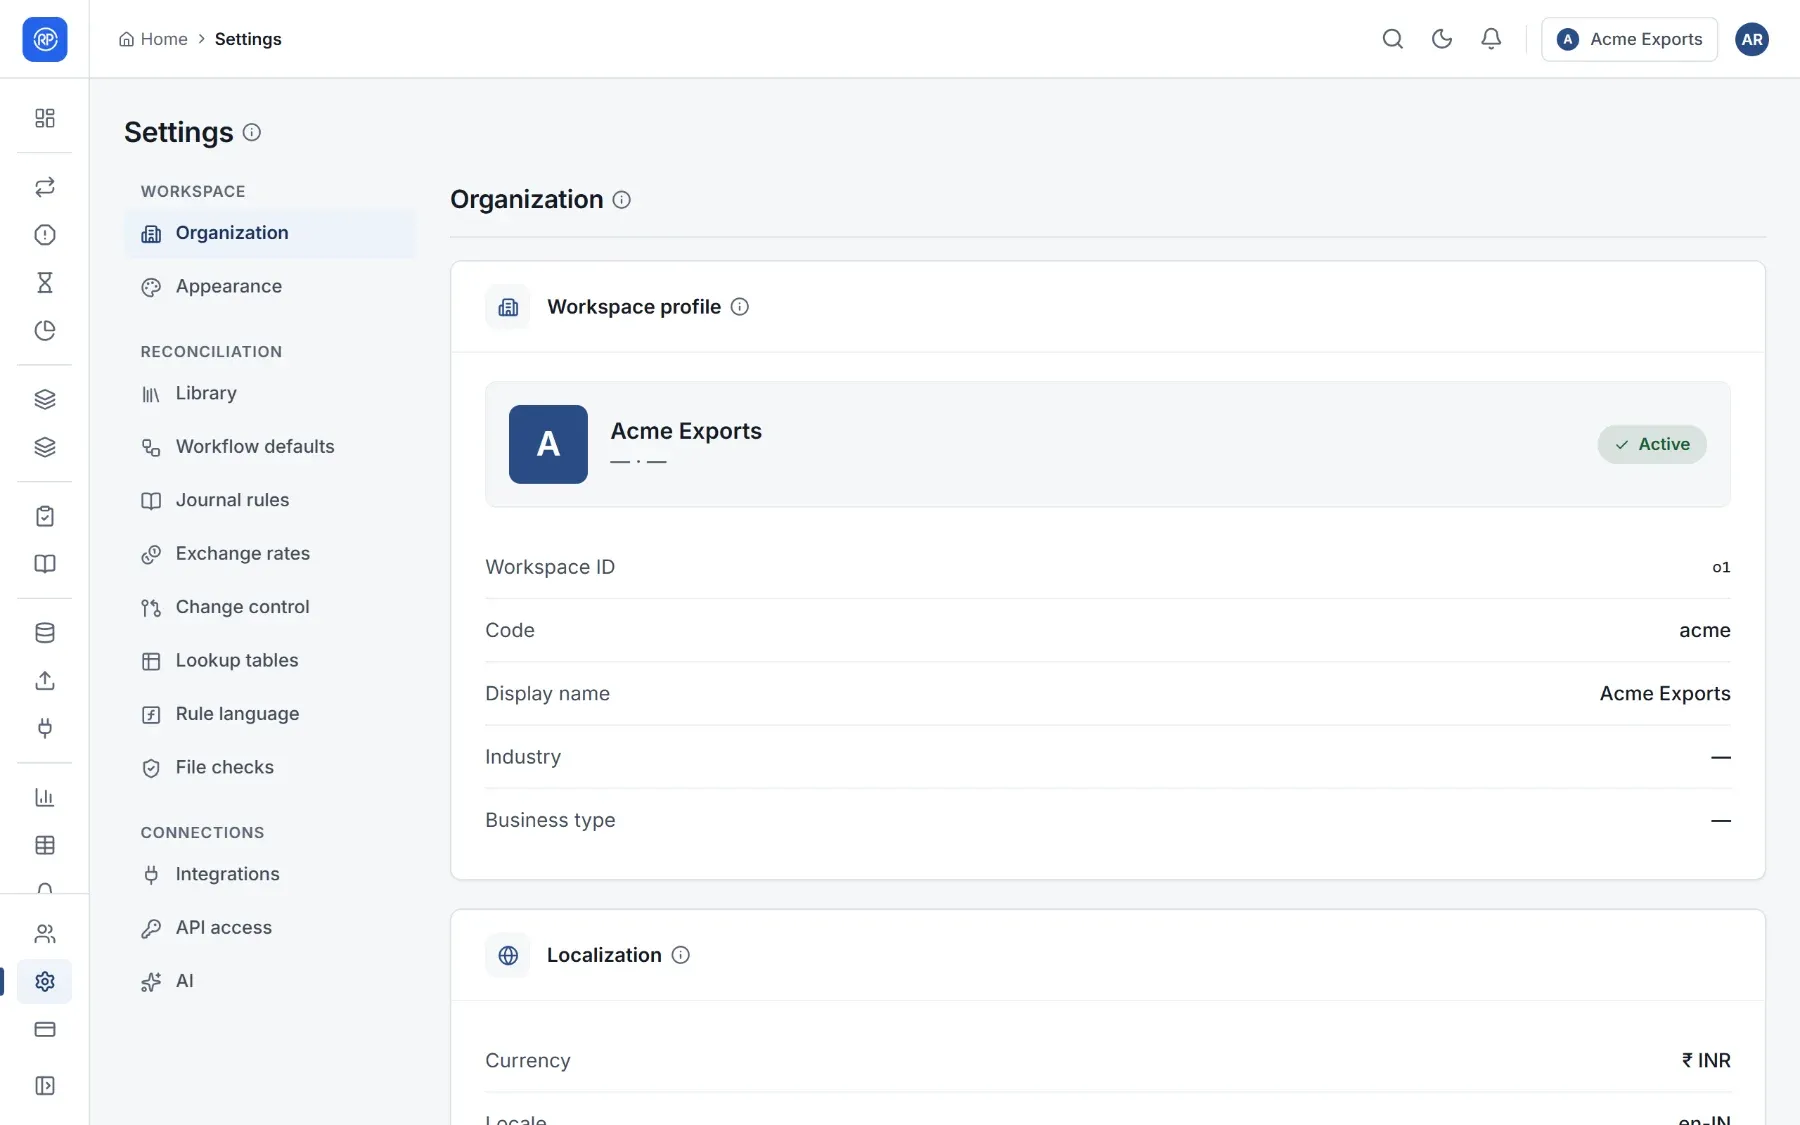1800x1125 pixels.
Task: Open the alert circle icon in sidebar
Action: click(x=45, y=235)
